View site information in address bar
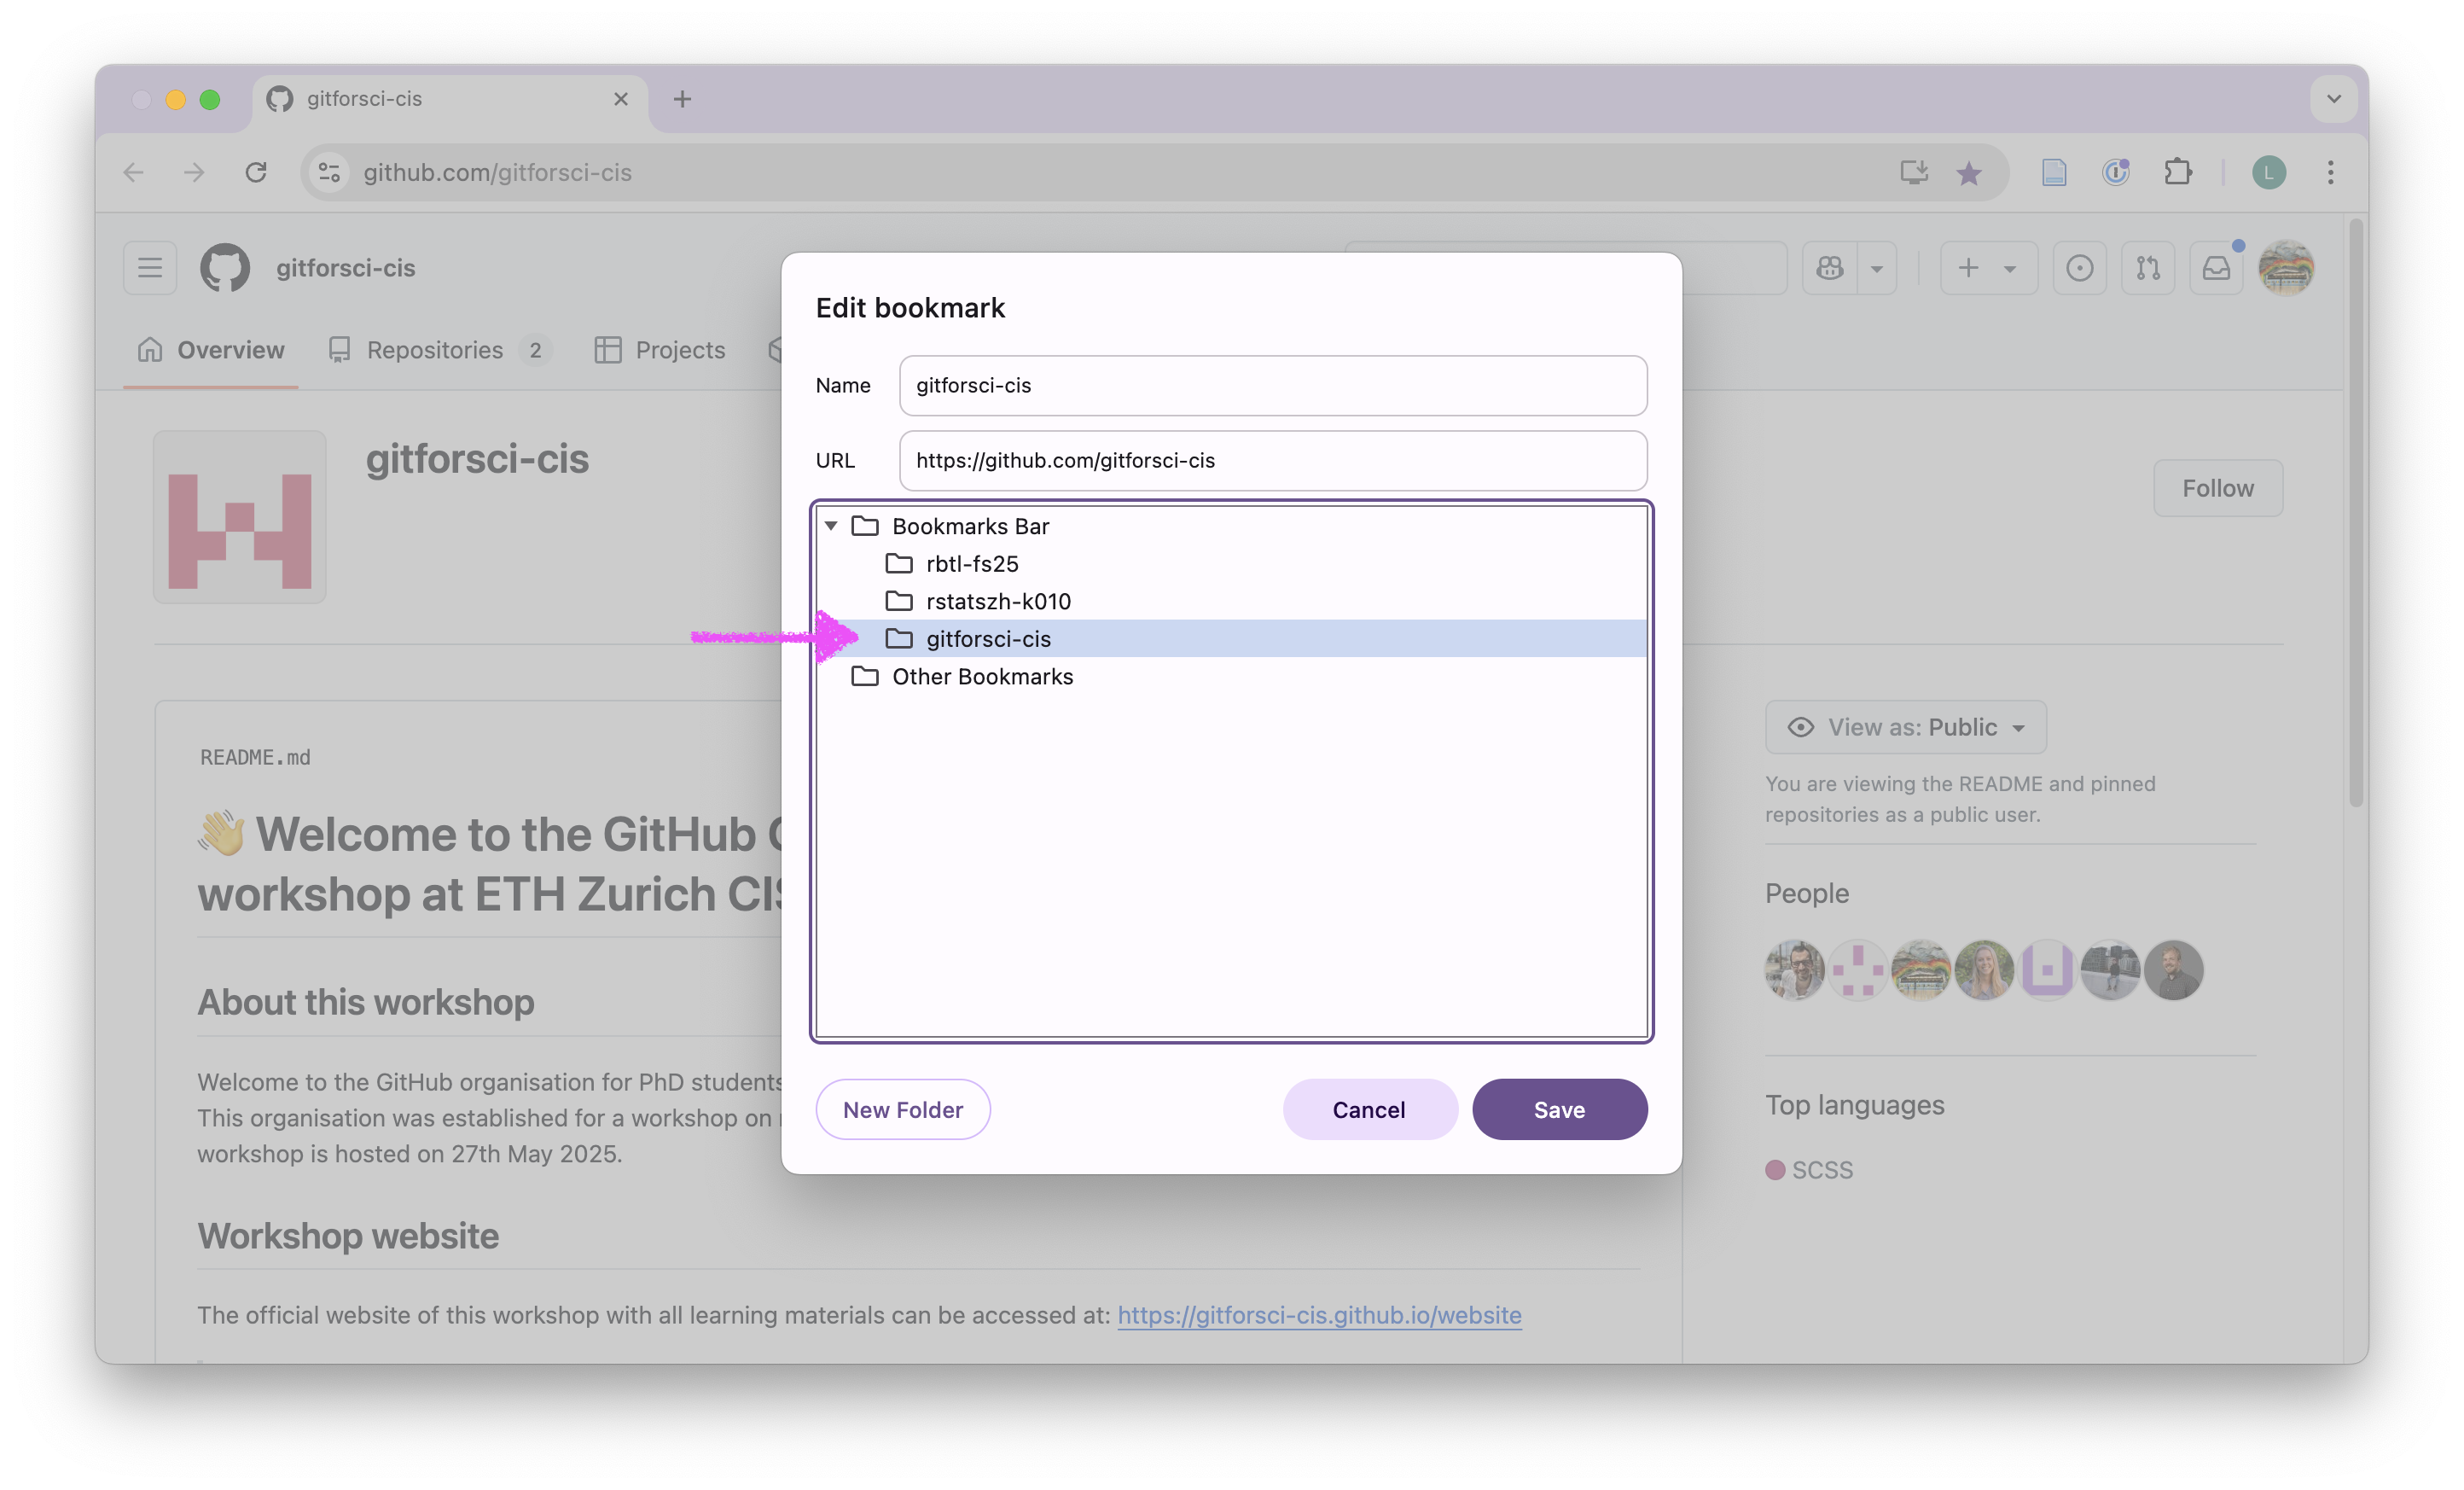Viewport: 2464px width, 1490px height. tap(330, 172)
